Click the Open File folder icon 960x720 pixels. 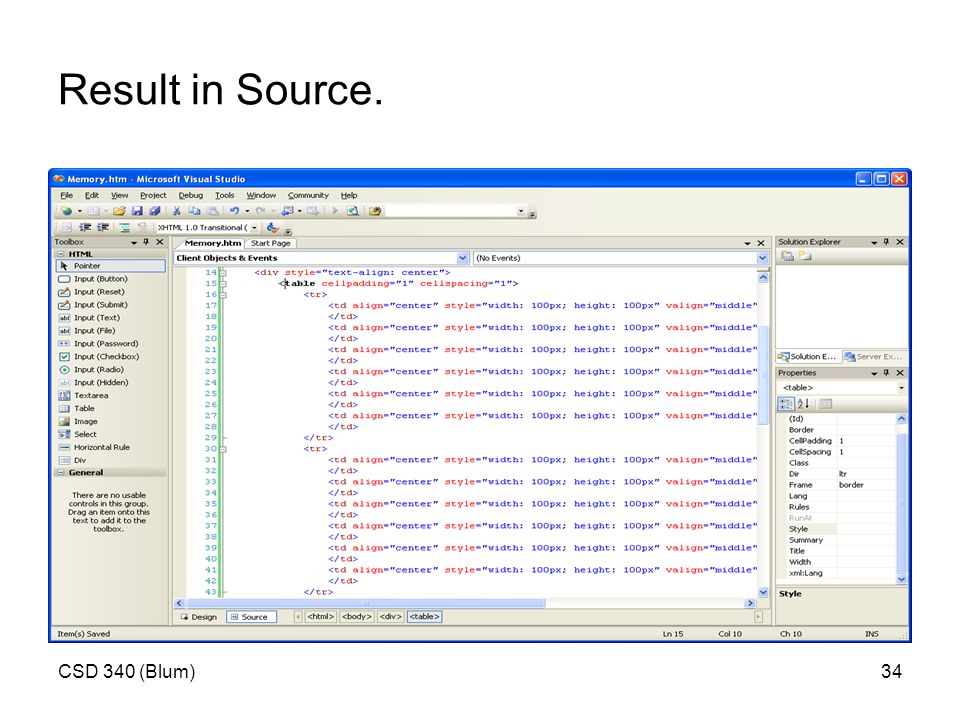(x=119, y=211)
